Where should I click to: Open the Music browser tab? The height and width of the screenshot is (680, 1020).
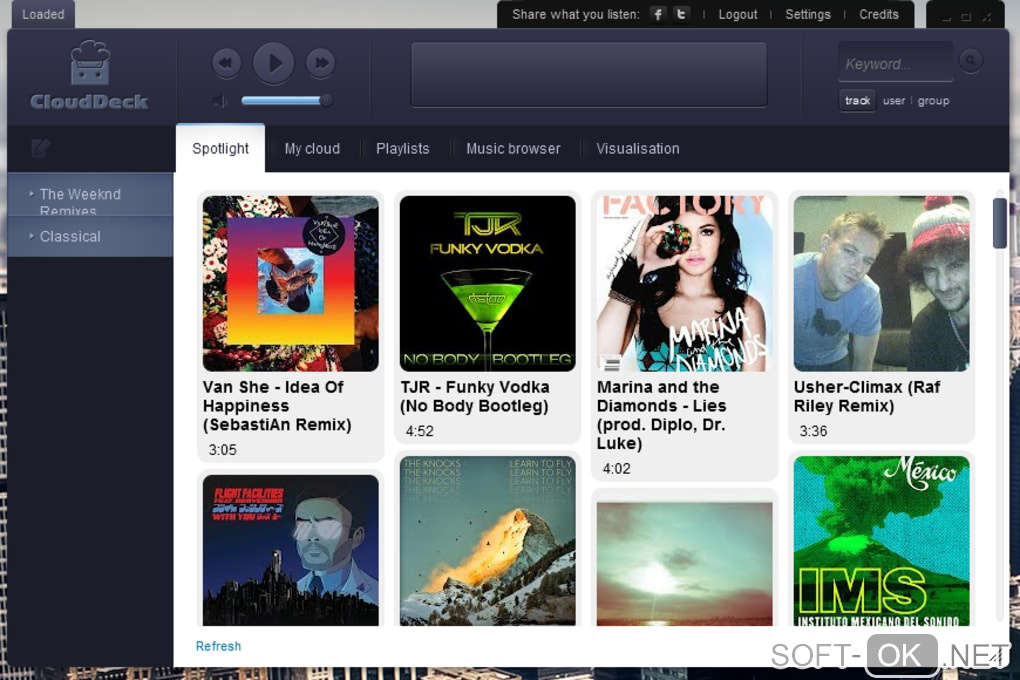click(x=513, y=148)
